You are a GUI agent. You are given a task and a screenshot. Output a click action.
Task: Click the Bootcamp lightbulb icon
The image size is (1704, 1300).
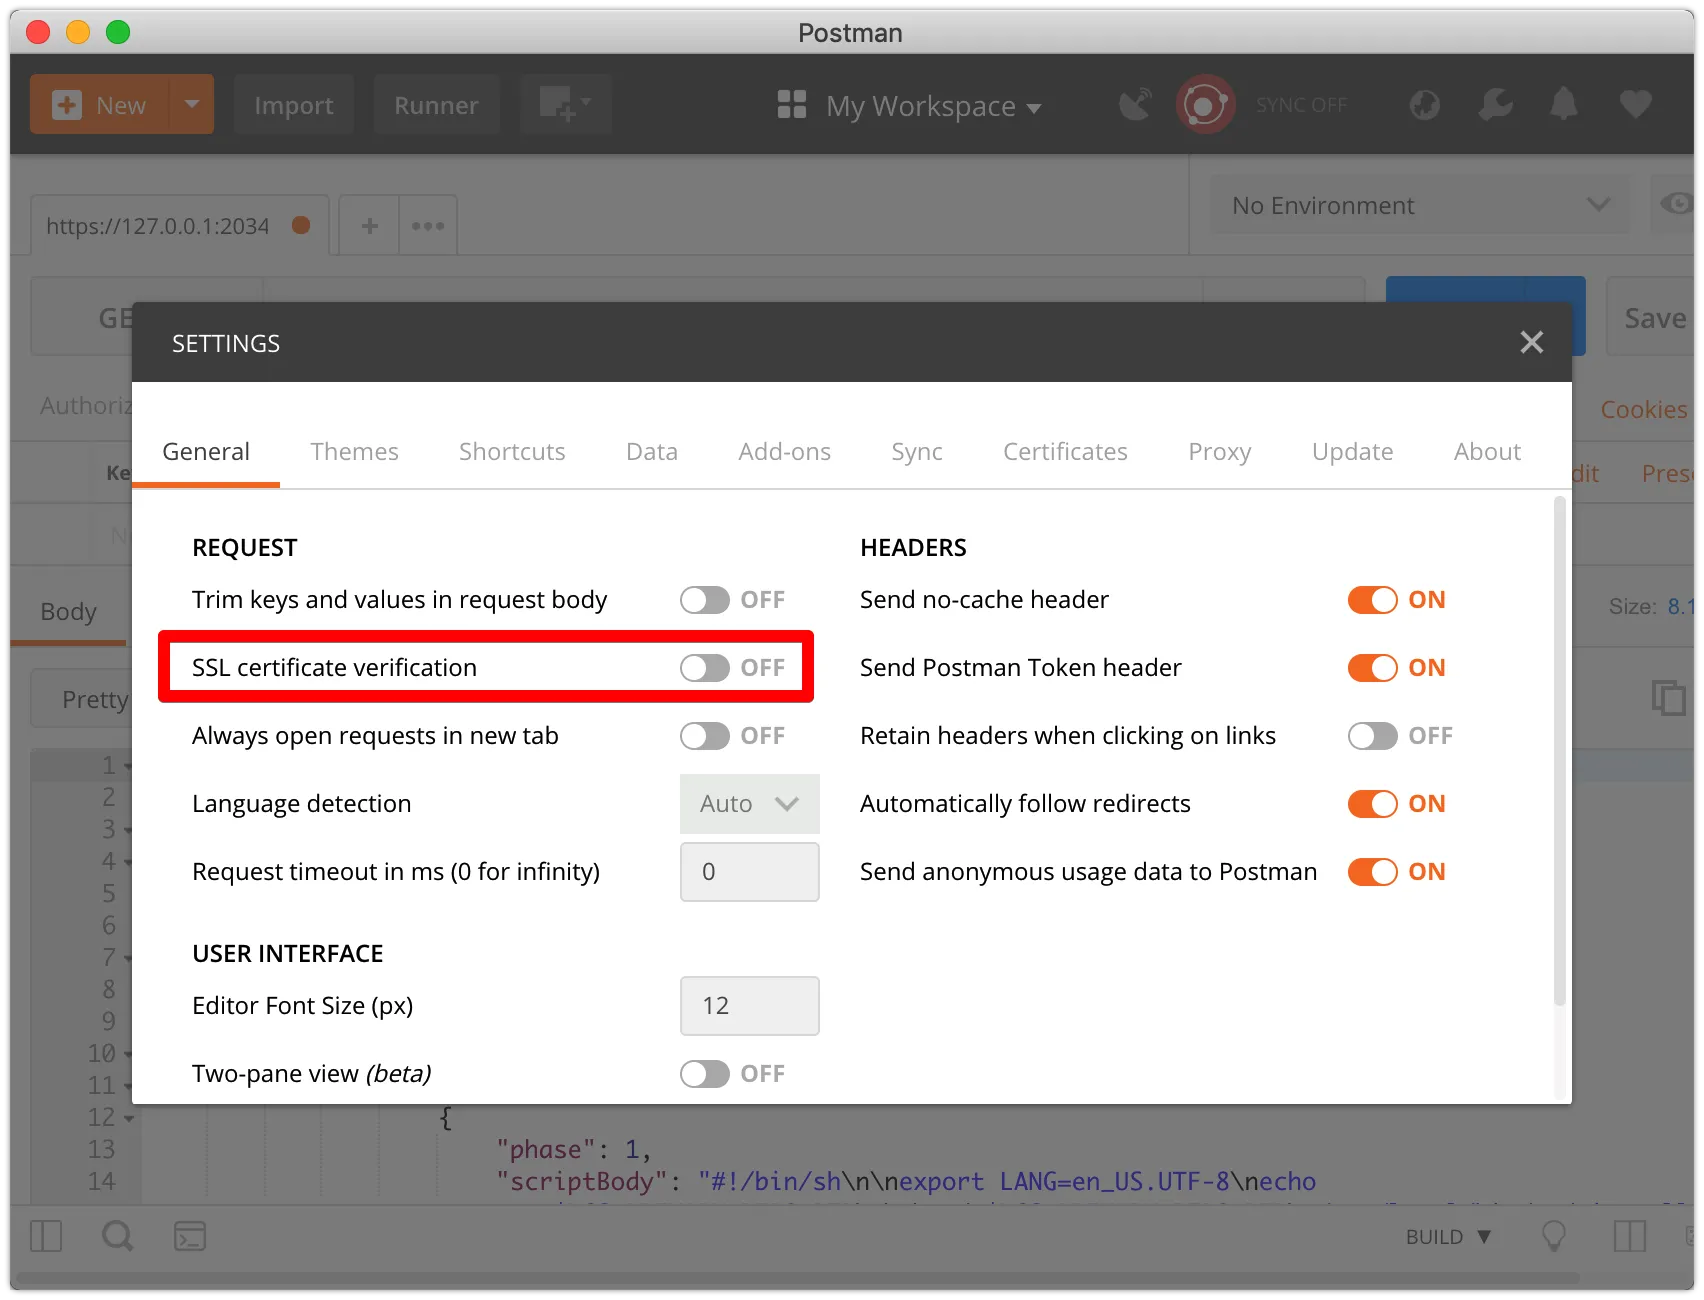(x=1554, y=1236)
